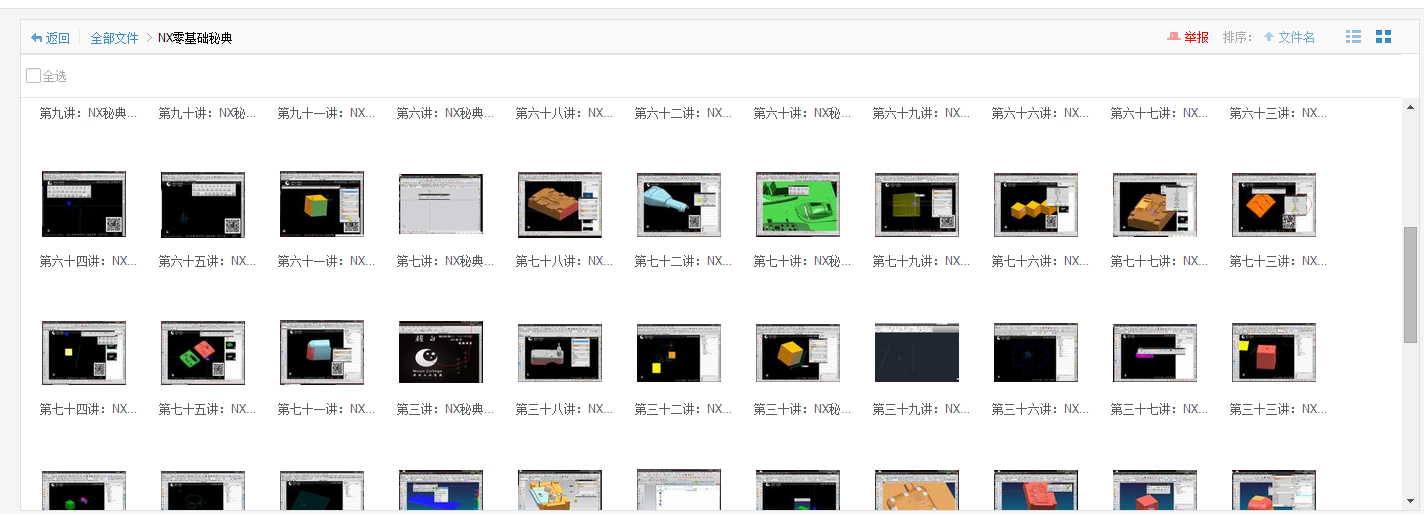Click the 举报 report link text
The width and height of the screenshot is (1424, 514).
click(x=1196, y=37)
